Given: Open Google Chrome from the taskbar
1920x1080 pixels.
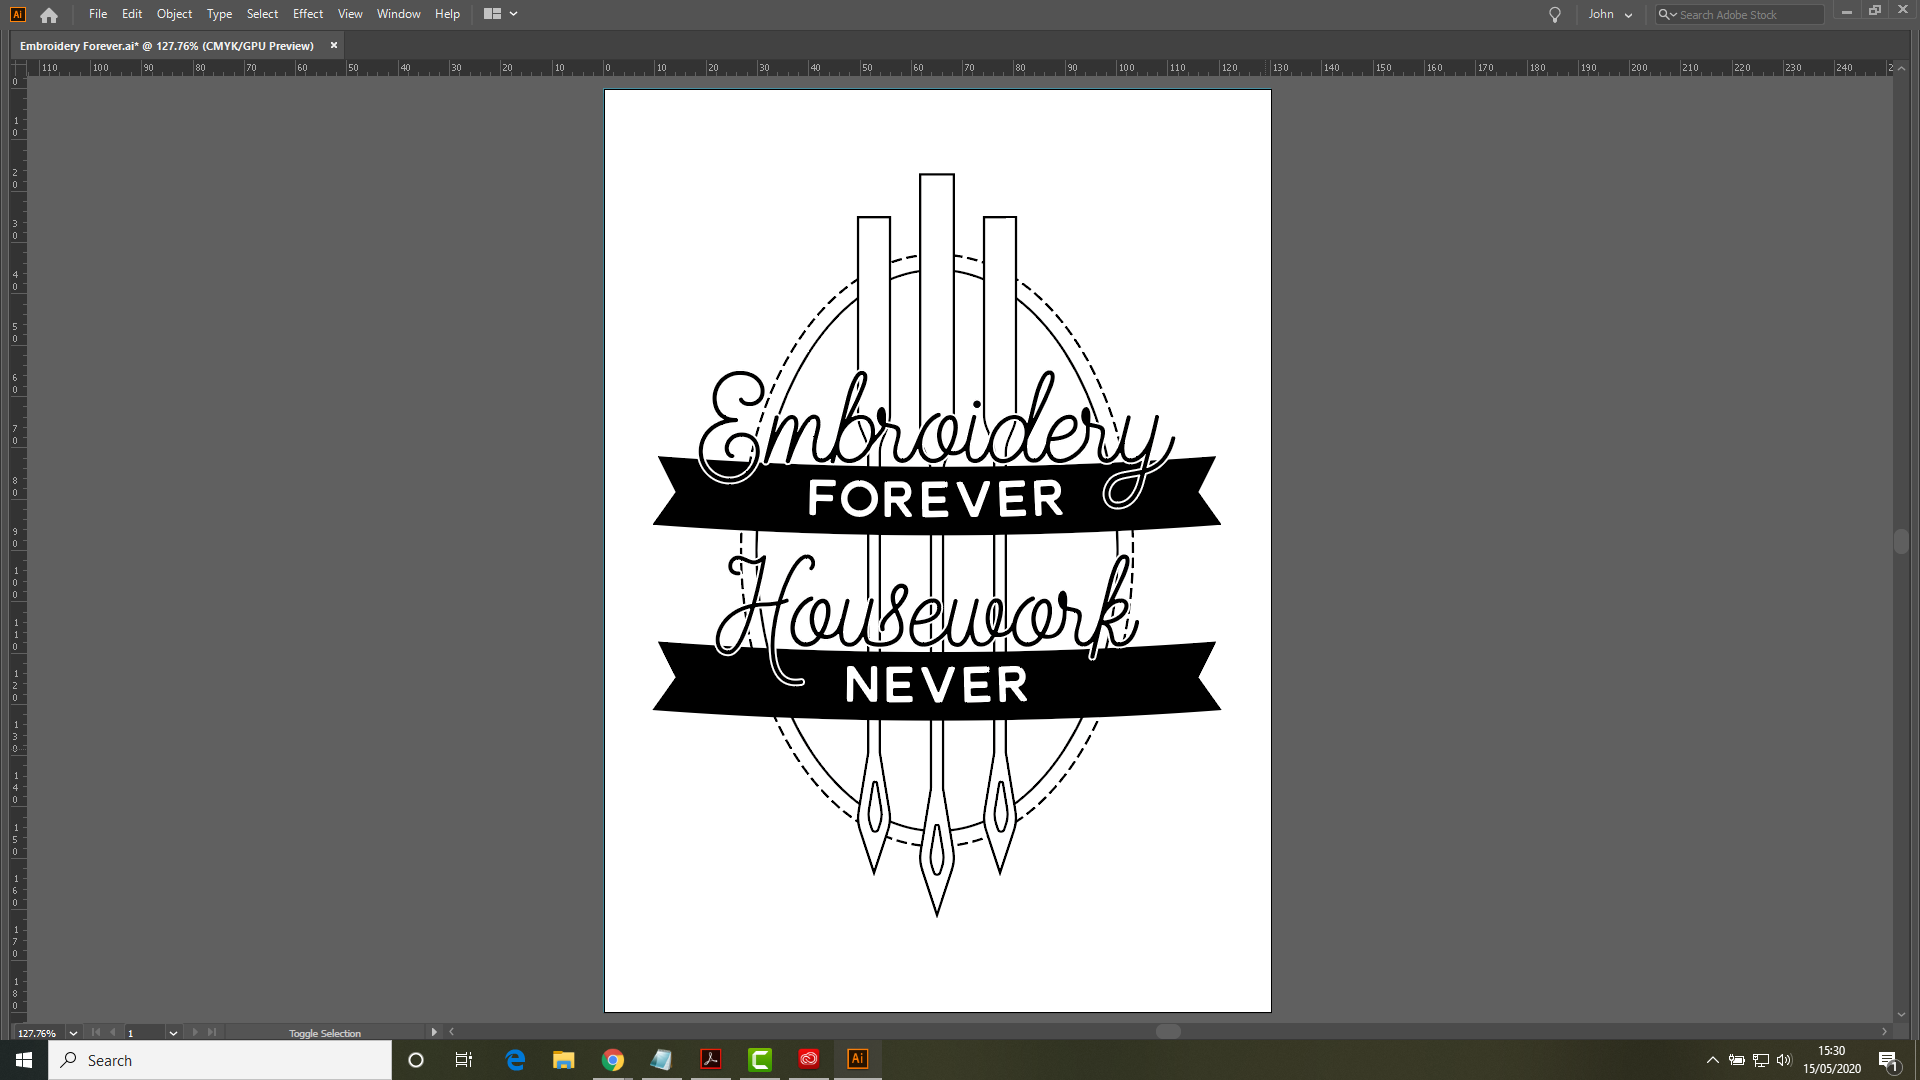Looking at the screenshot, I should point(613,1060).
